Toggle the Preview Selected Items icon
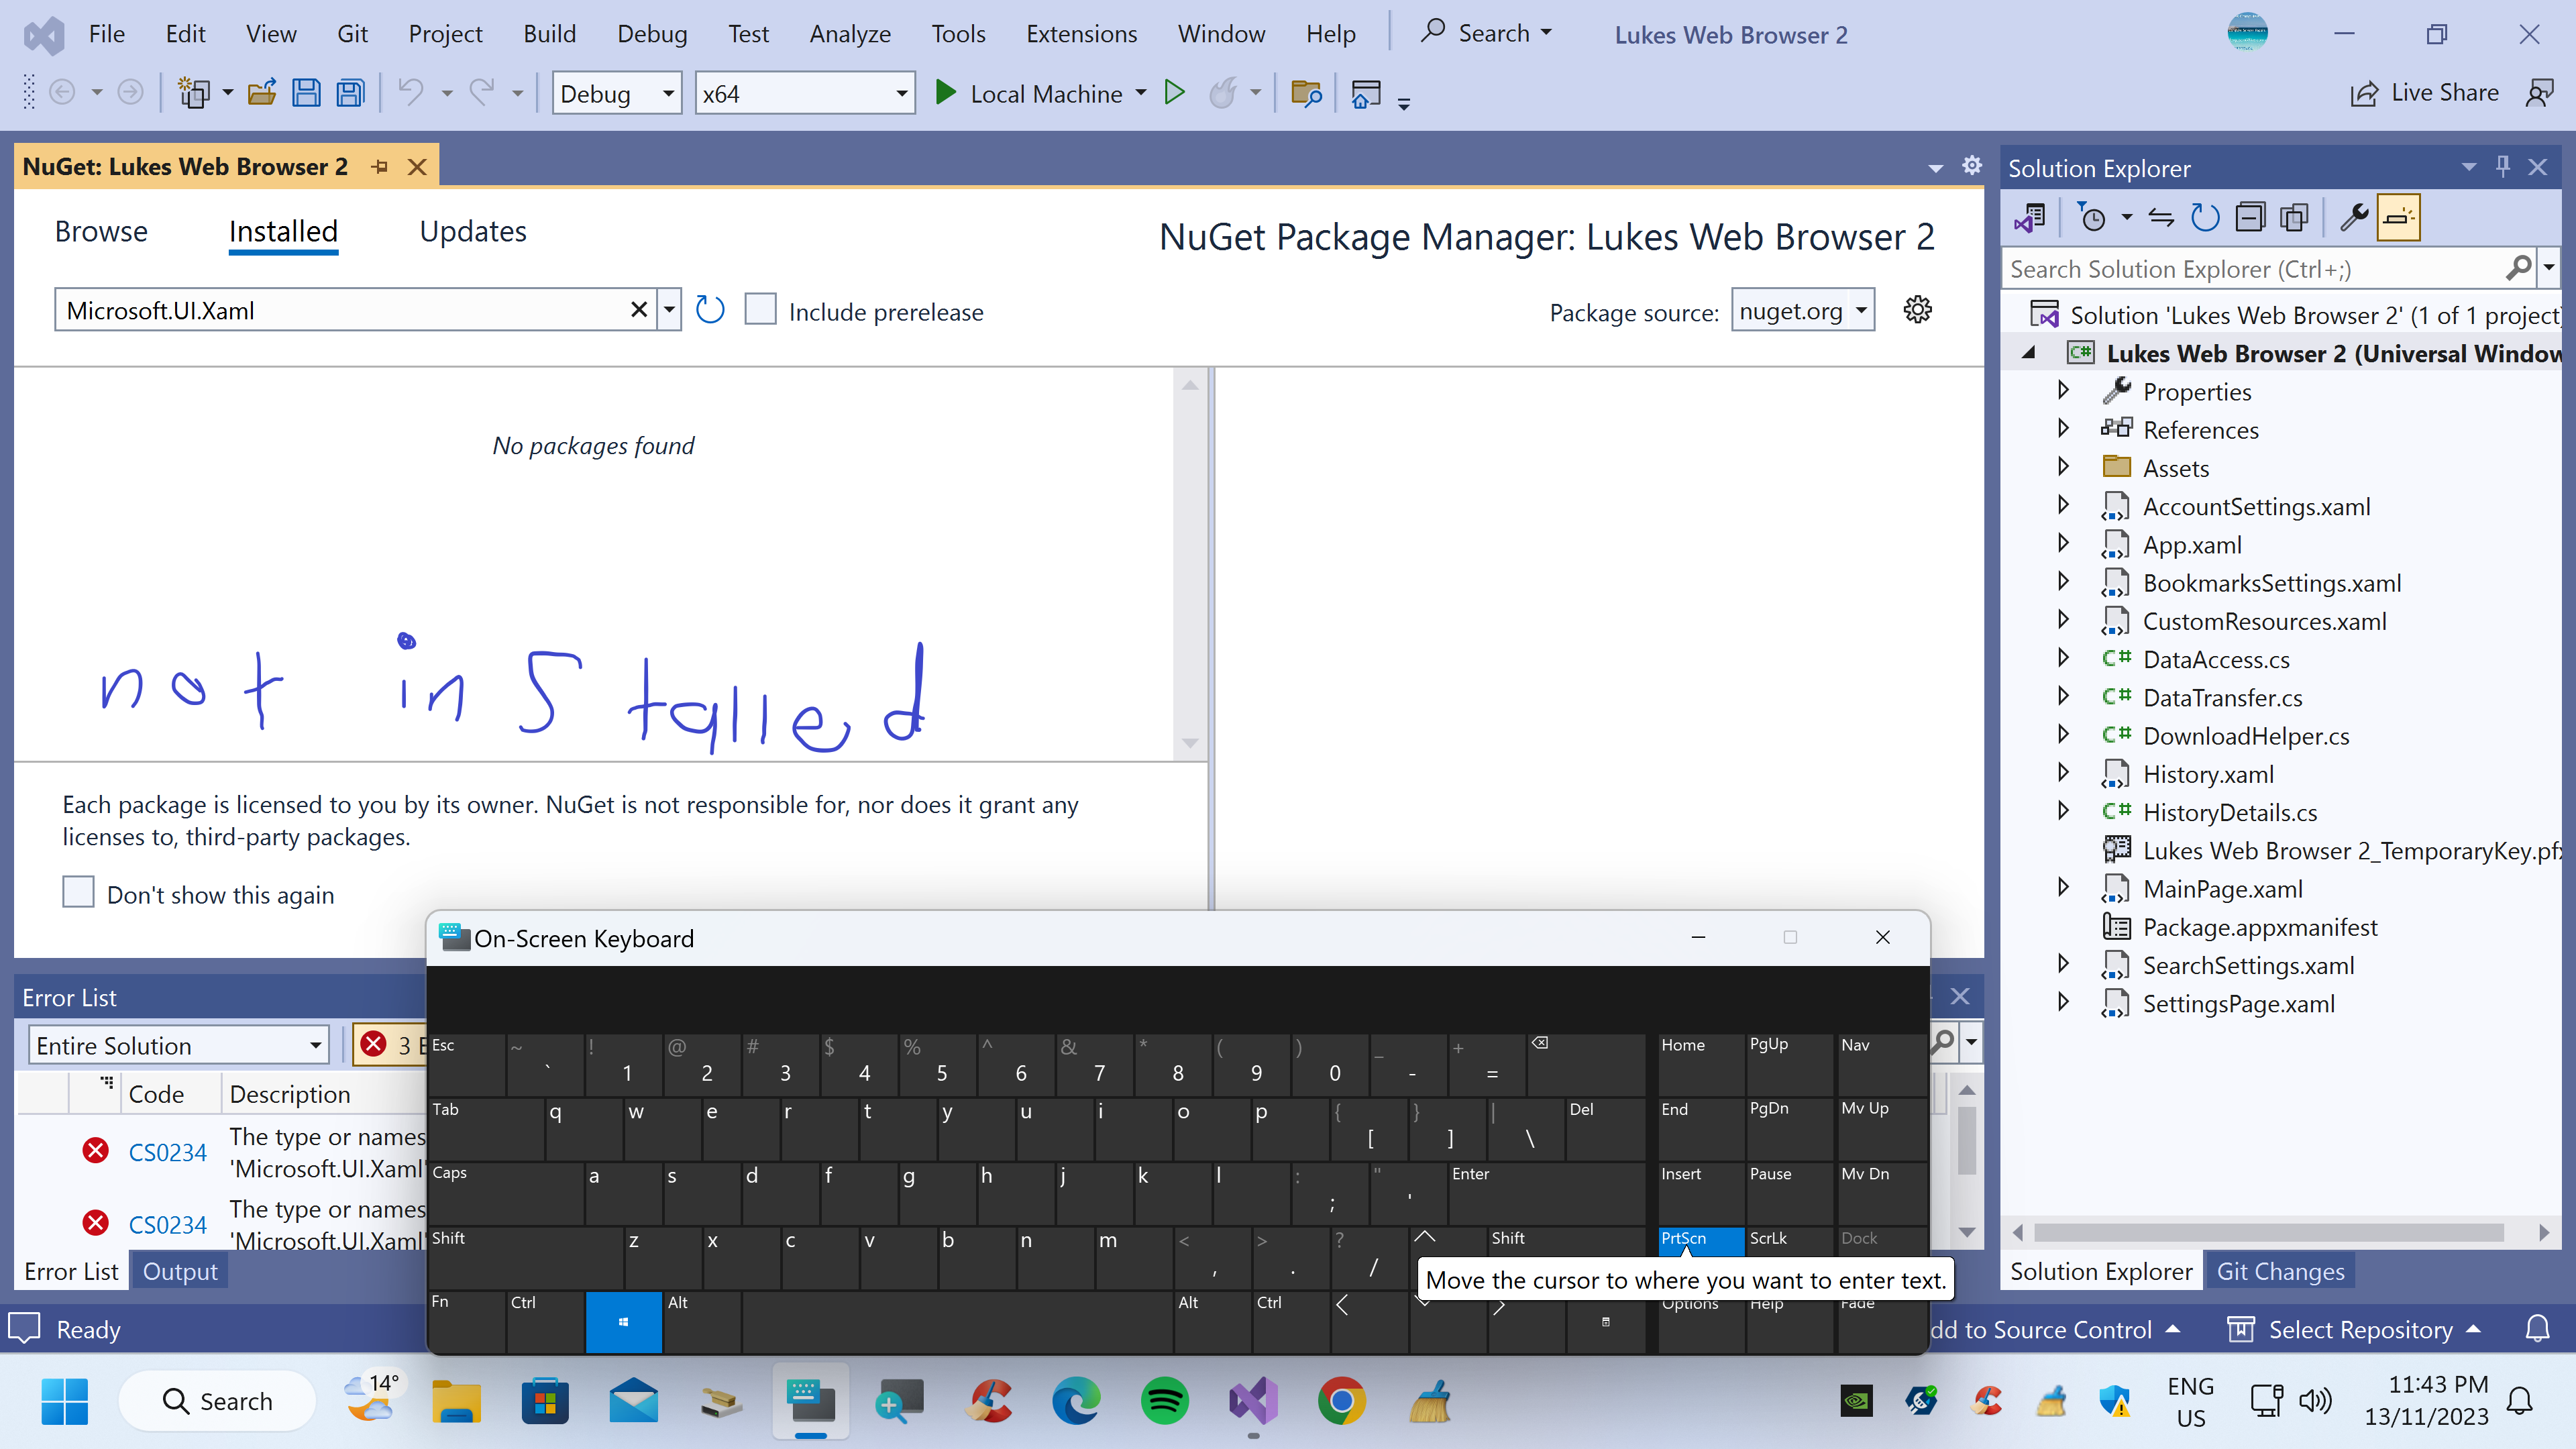Image resolution: width=2576 pixels, height=1449 pixels. (2398, 217)
